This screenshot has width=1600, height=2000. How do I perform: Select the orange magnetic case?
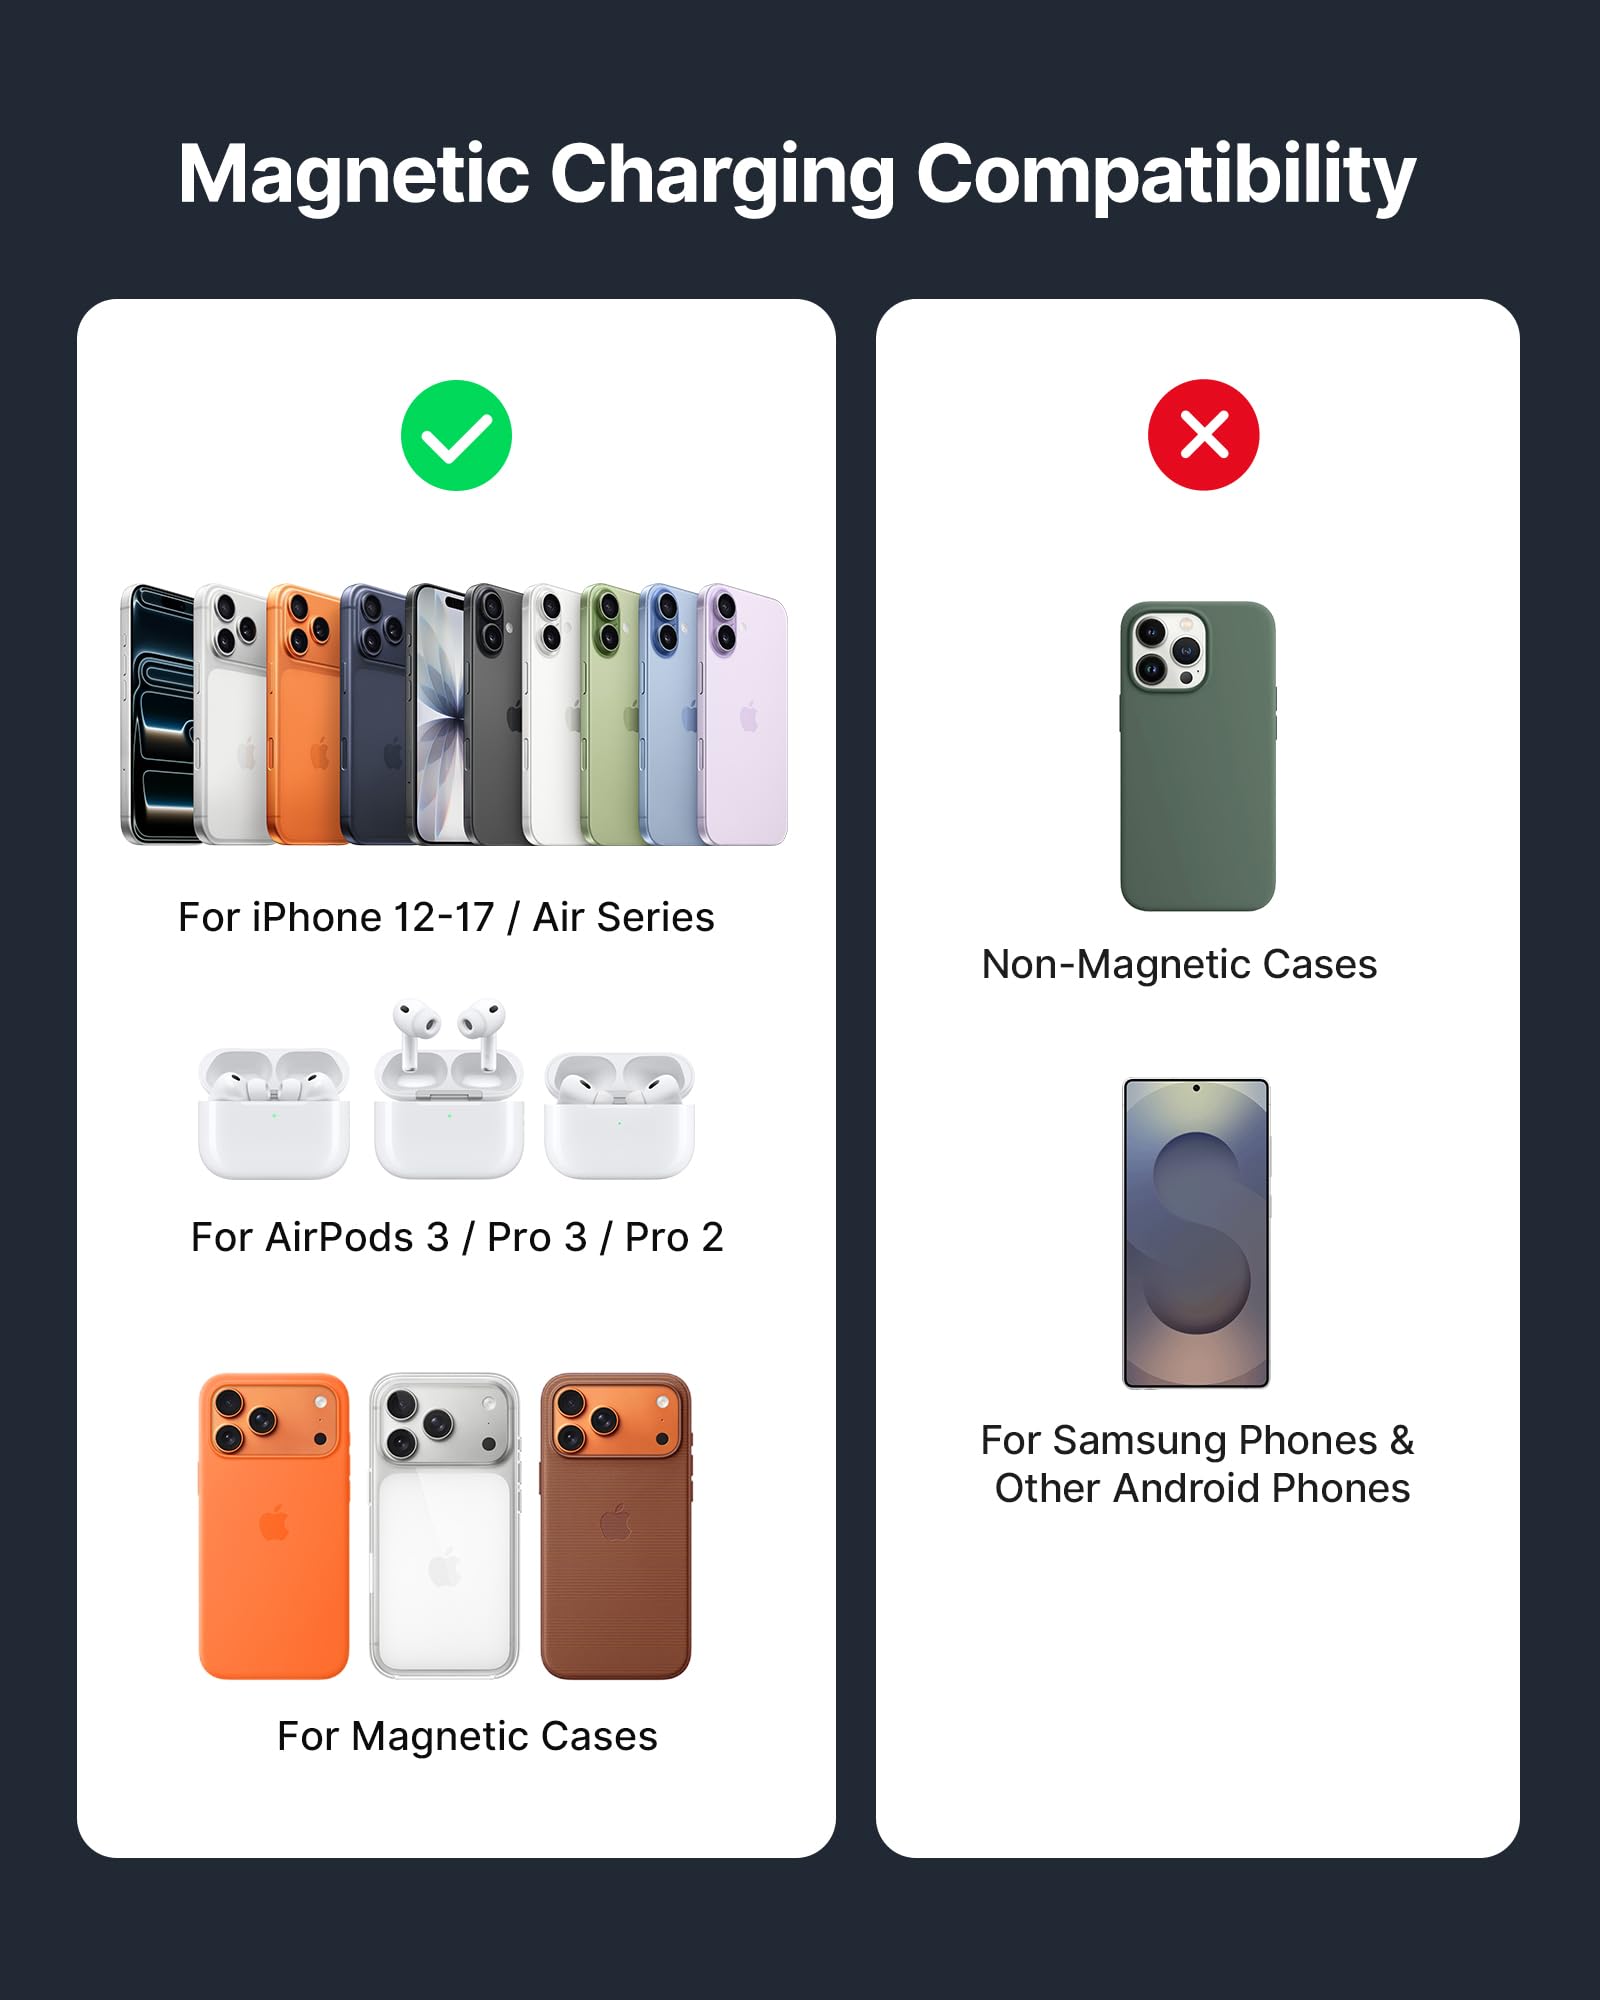274,1526
